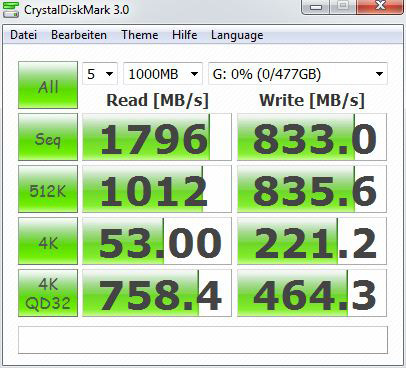Close the CrystalDiskMark window
Screen dimensions: 406x368
point(380,7)
